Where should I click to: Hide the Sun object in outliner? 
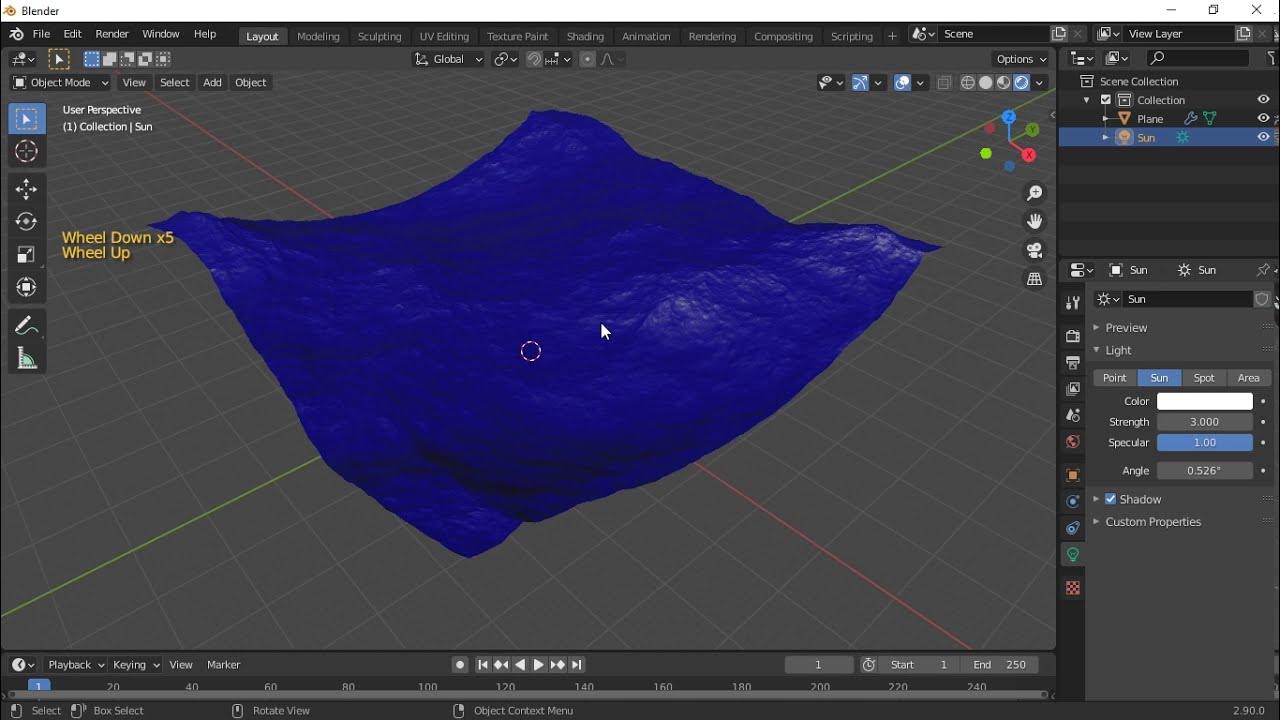tap(1263, 137)
